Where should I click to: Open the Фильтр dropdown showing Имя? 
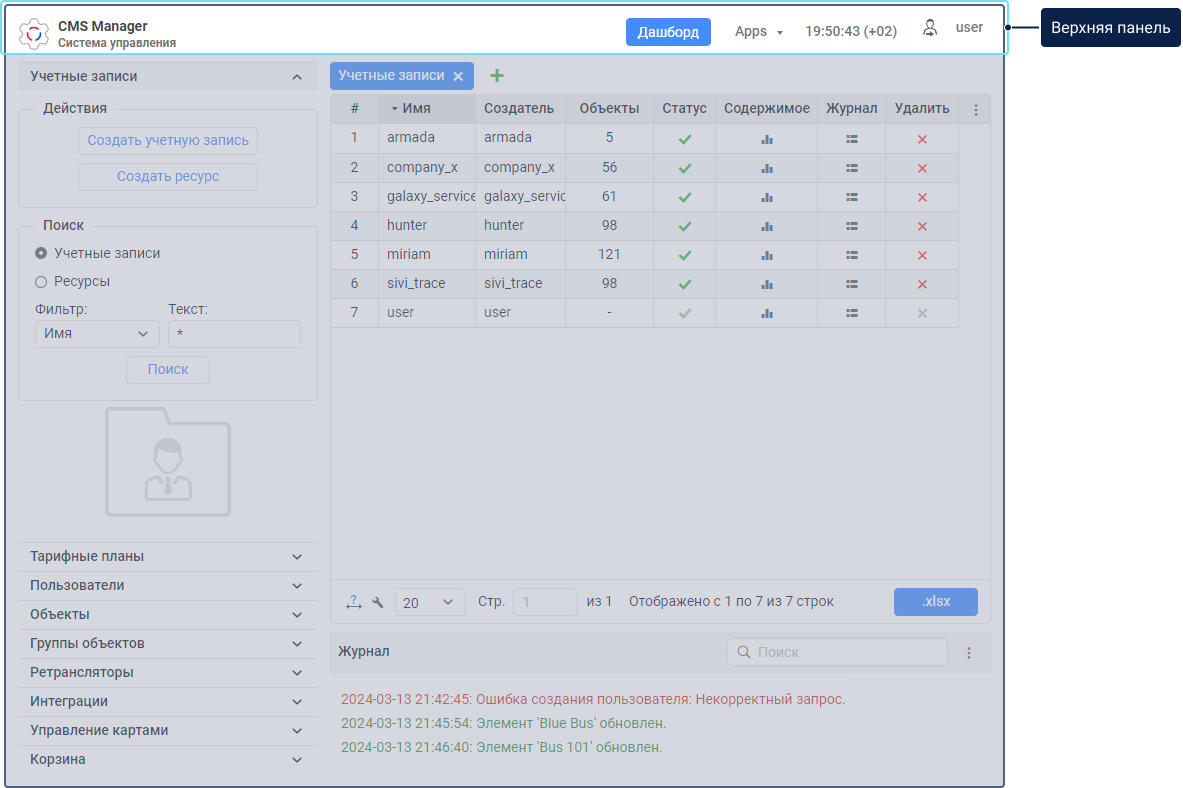pos(96,334)
